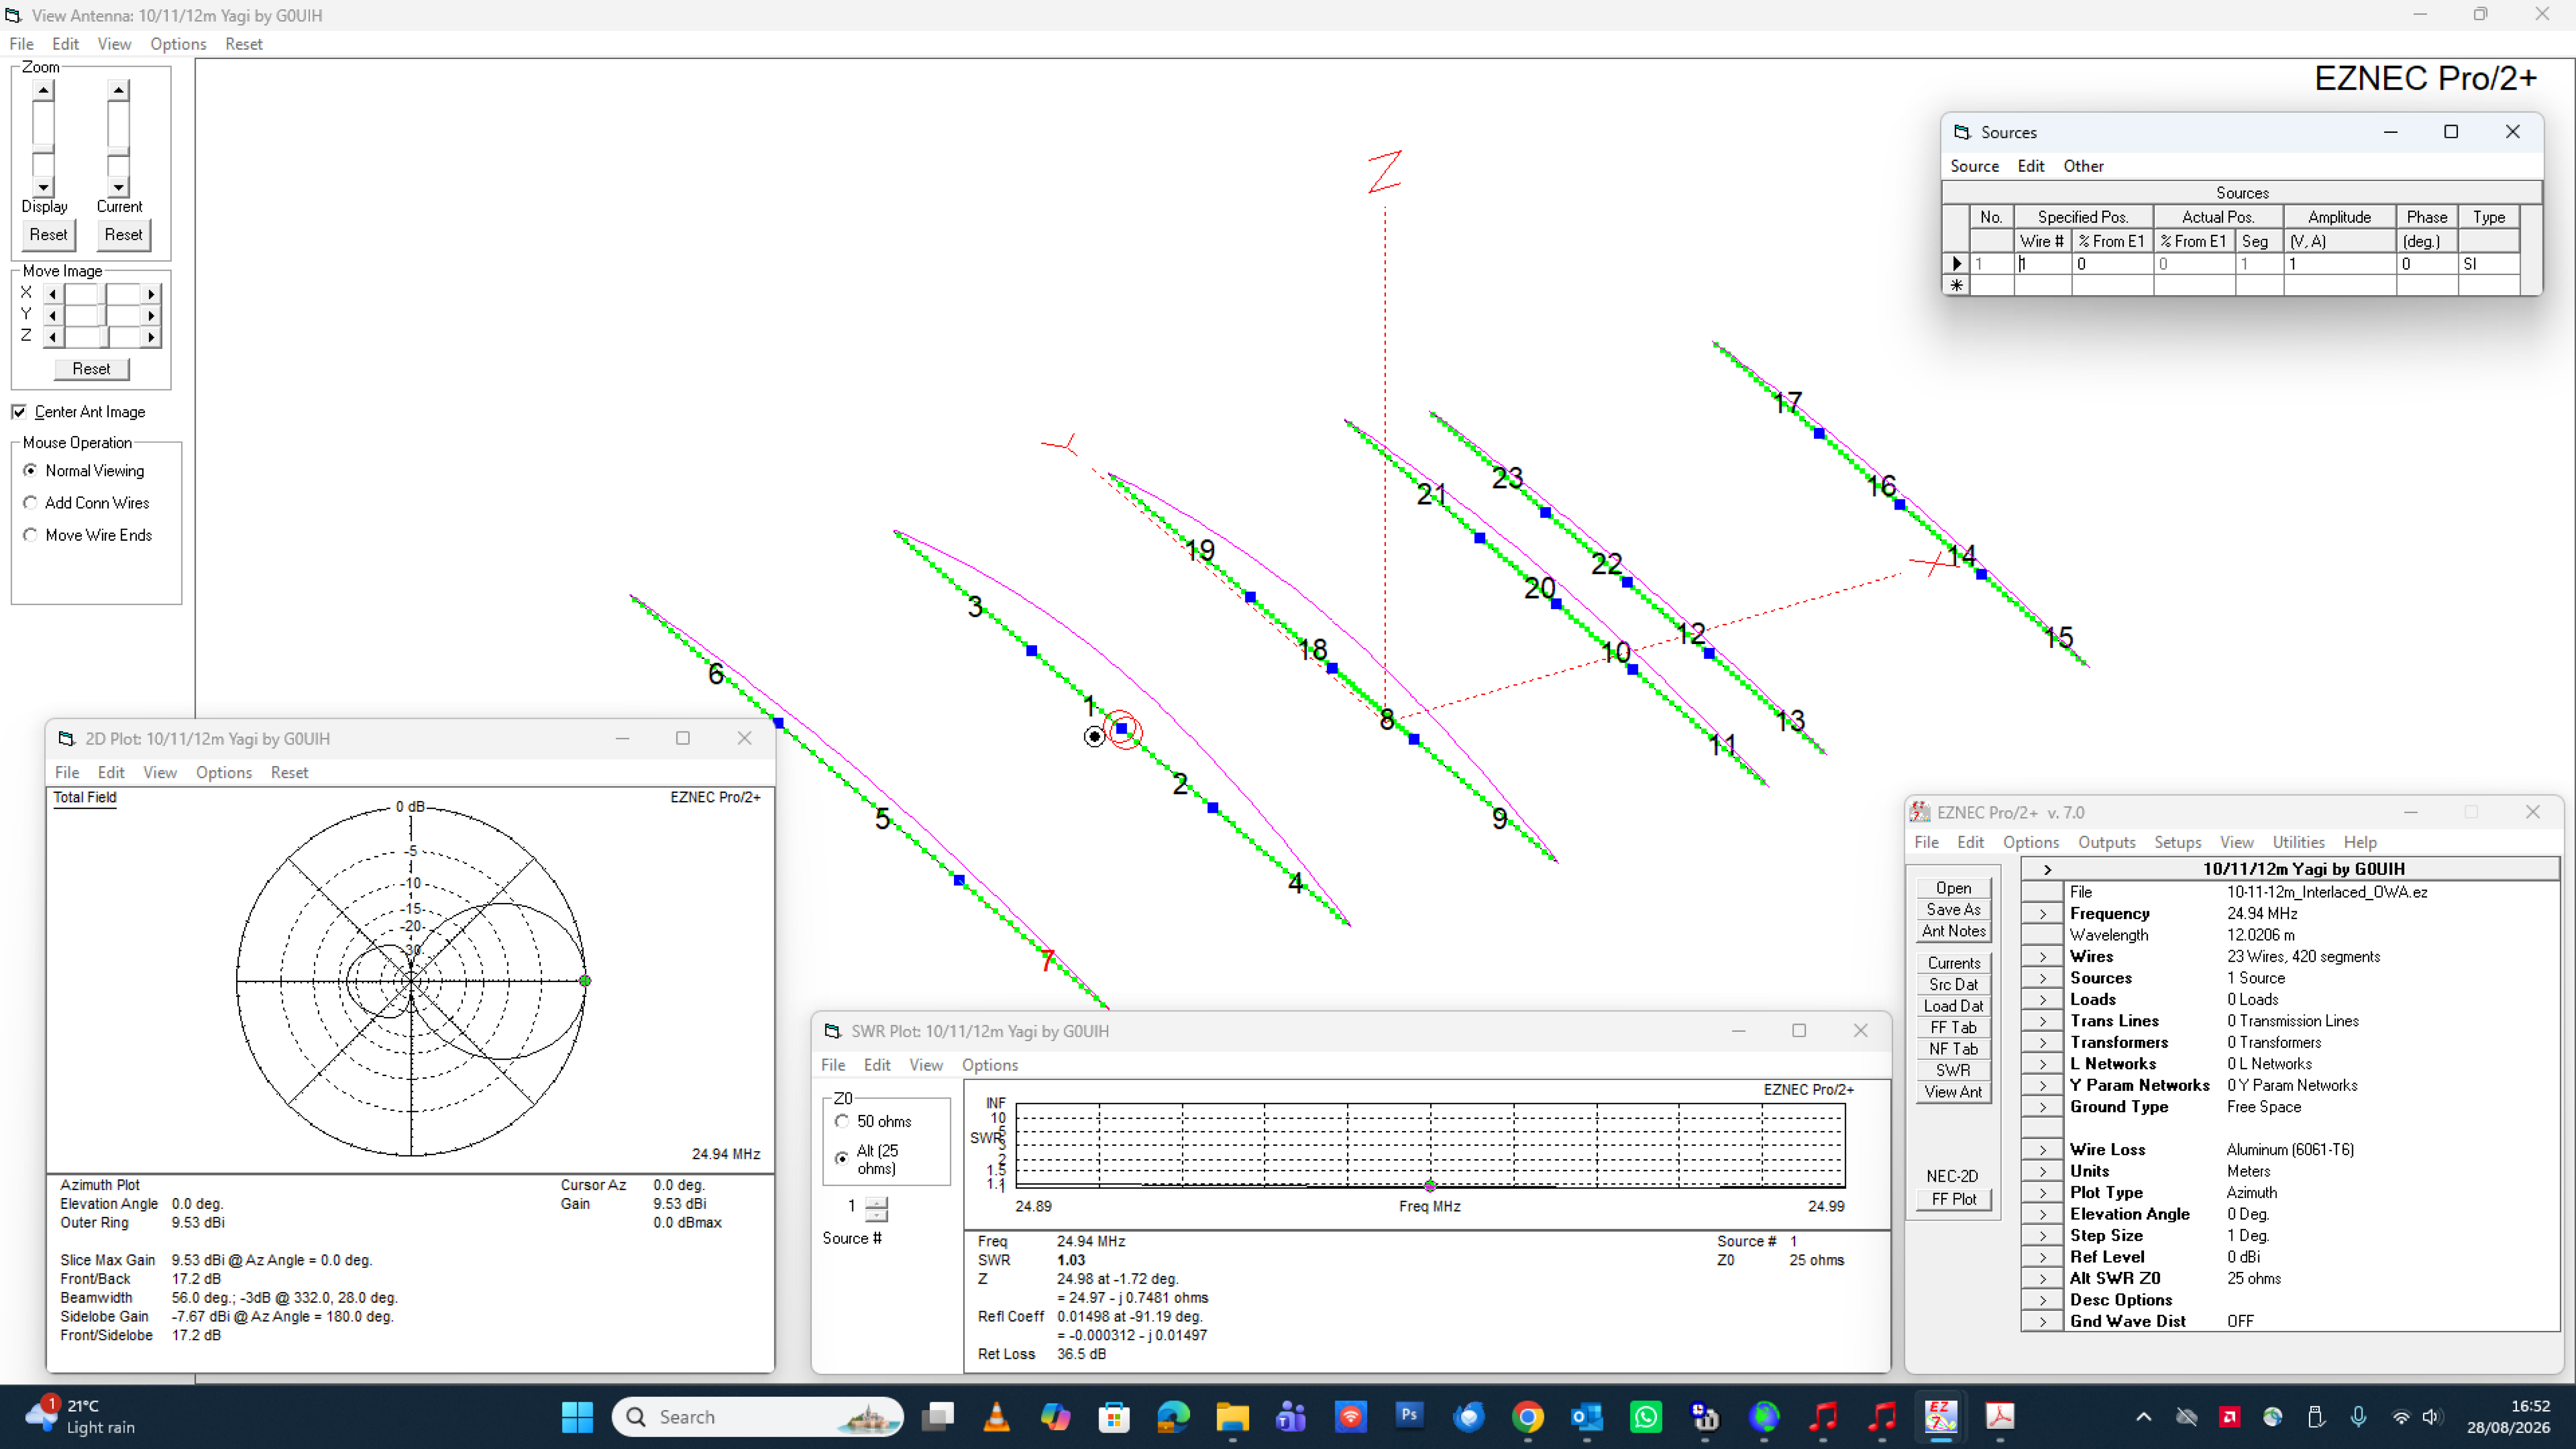Click the Wi-Fi icon in system tray
The height and width of the screenshot is (1449, 2576).
pos(2400,1416)
